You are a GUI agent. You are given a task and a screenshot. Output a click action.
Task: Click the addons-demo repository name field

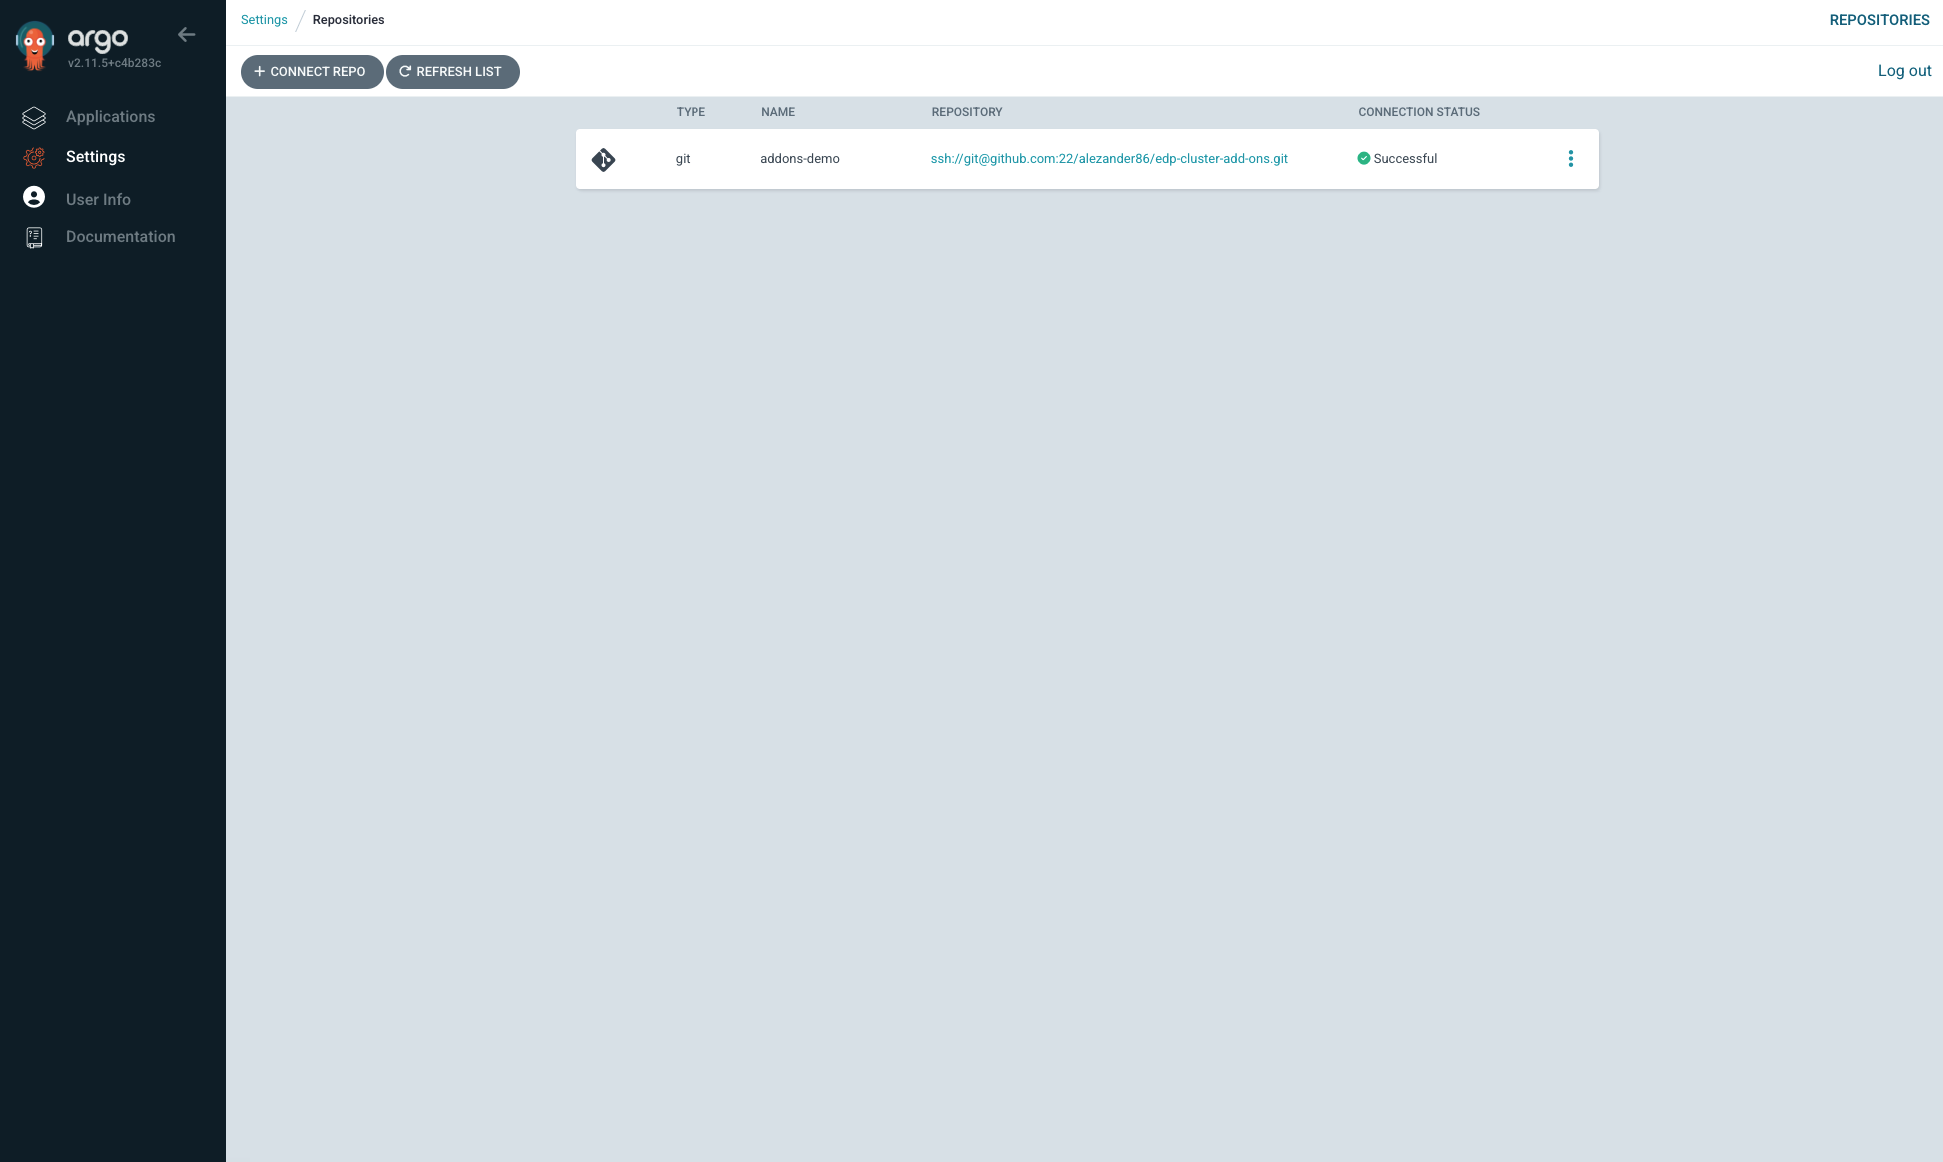pos(799,158)
